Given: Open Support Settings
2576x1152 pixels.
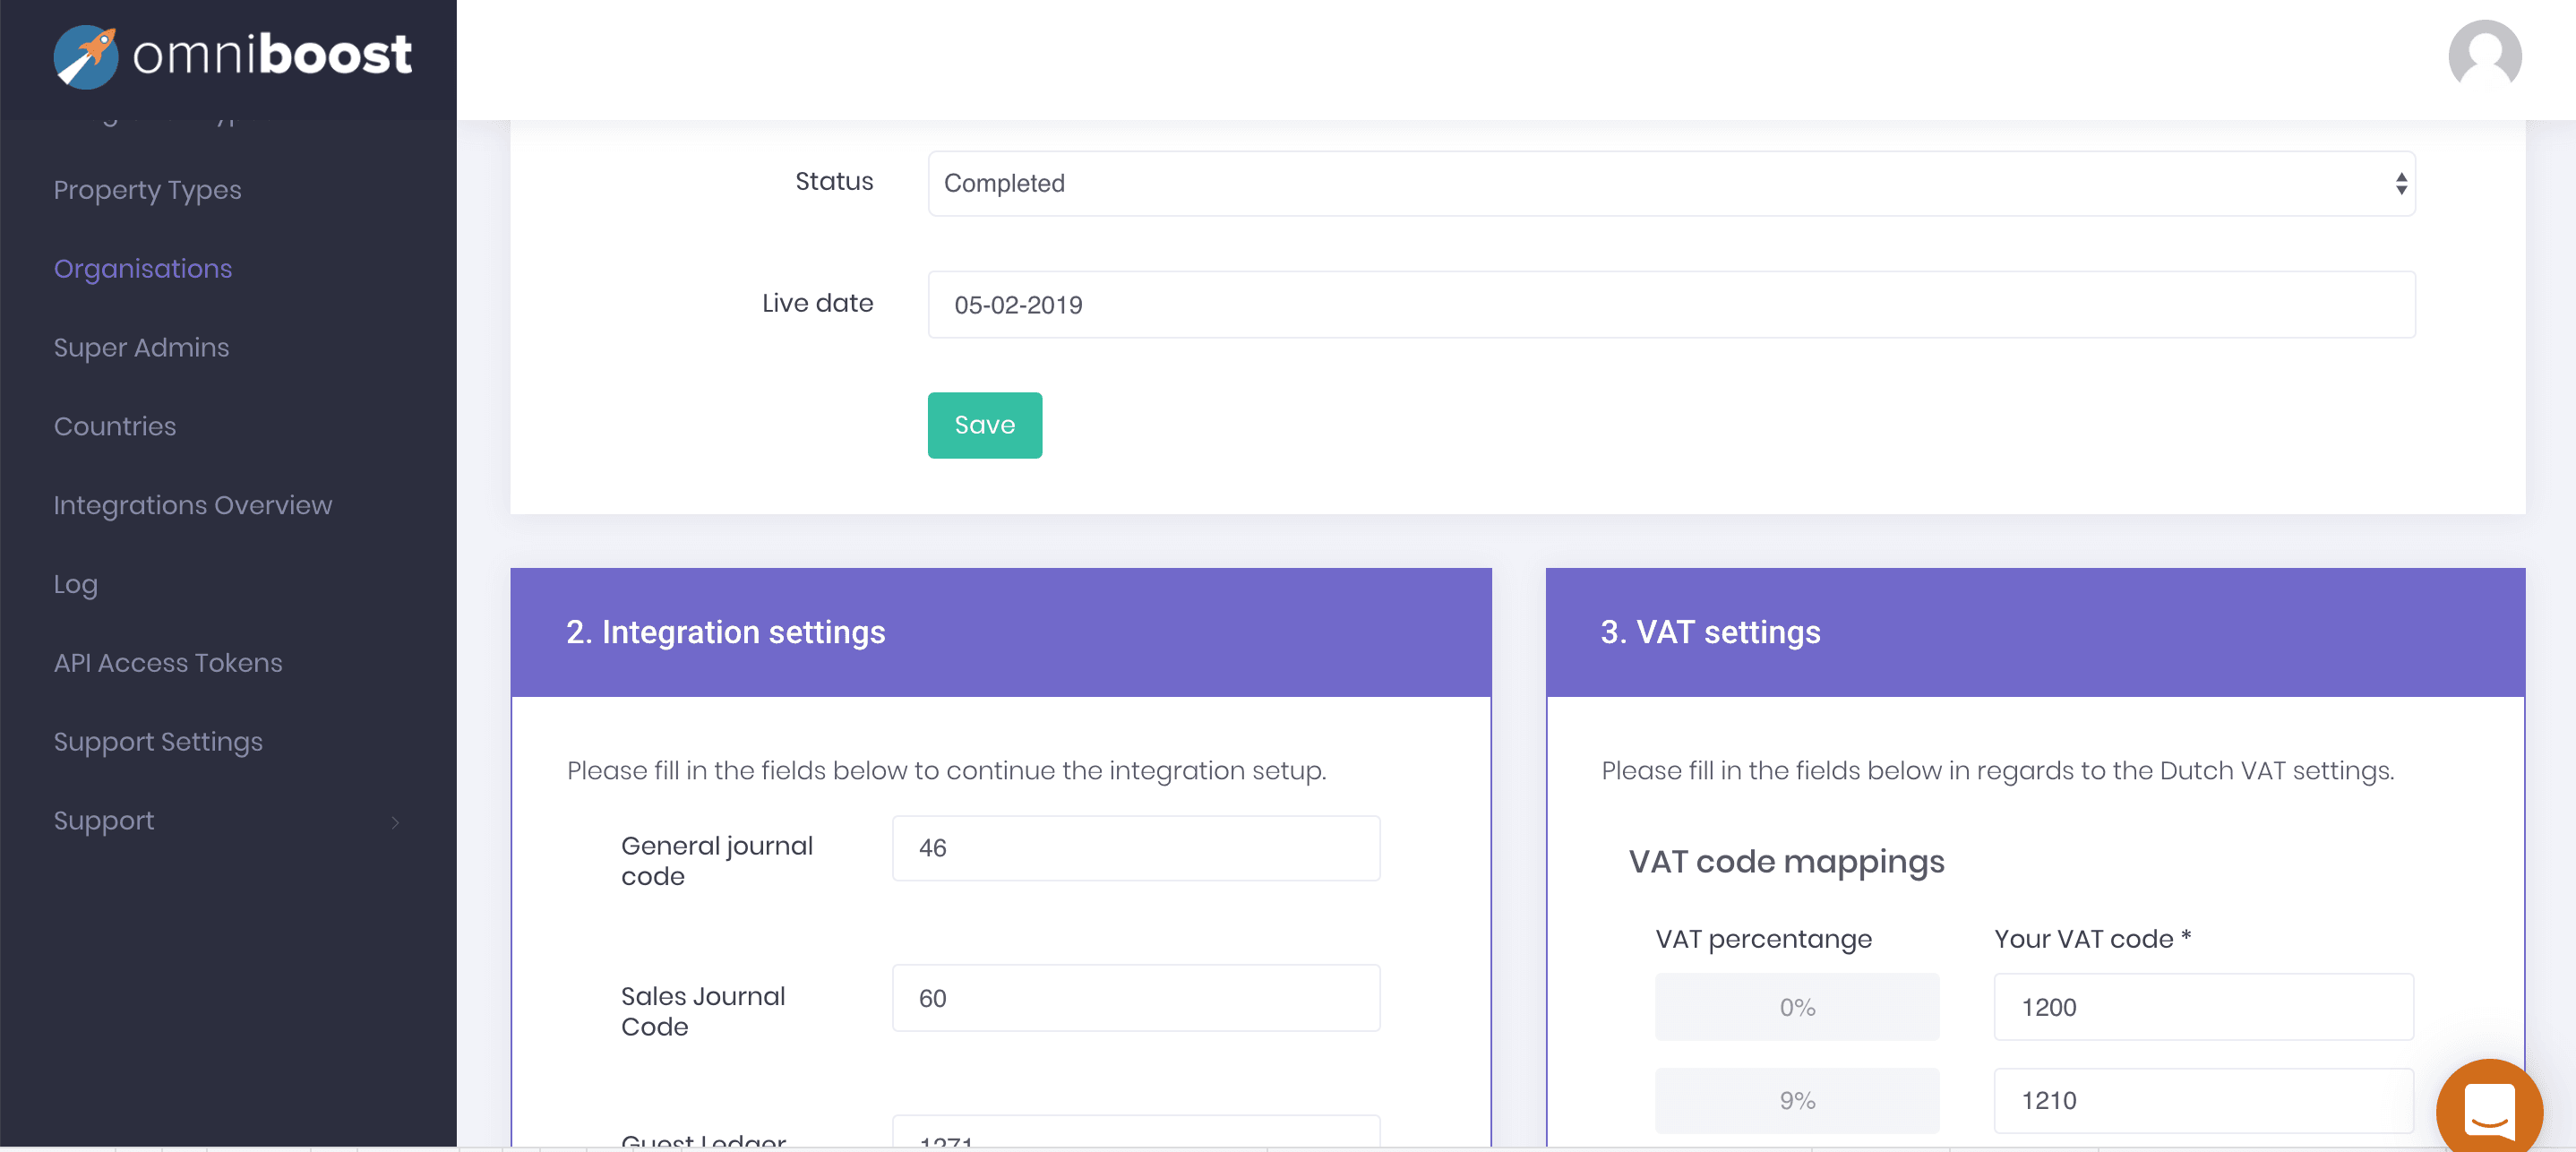Looking at the screenshot, I should pyautogui.click(x=158, y=742).
